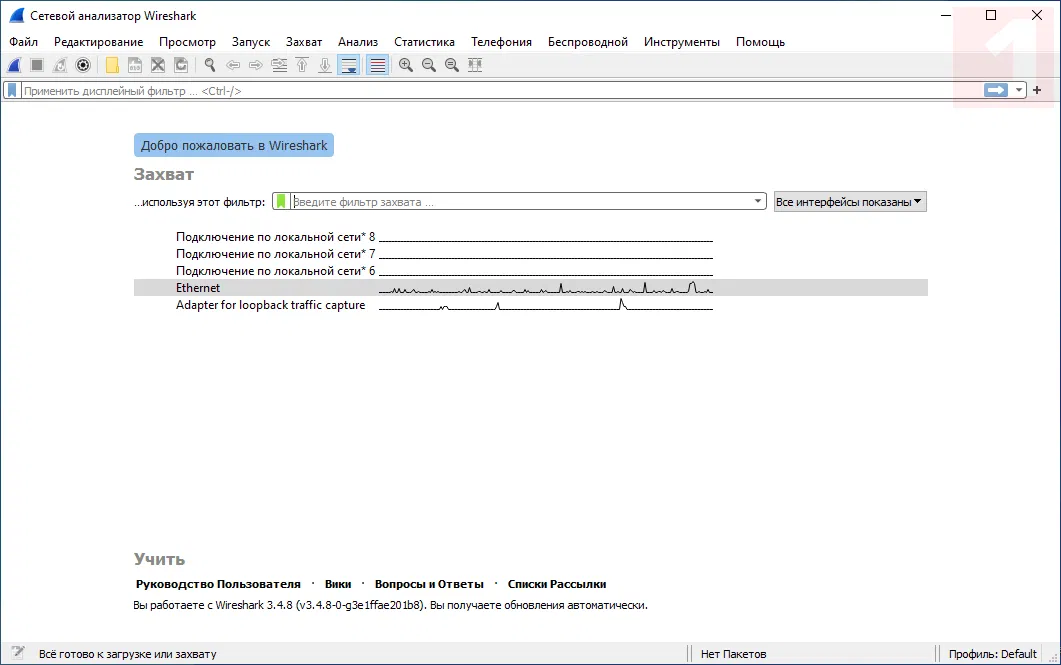The image size is (1061, 665).
Task: Click the stop capture square icon
Action: pos(37,65)
